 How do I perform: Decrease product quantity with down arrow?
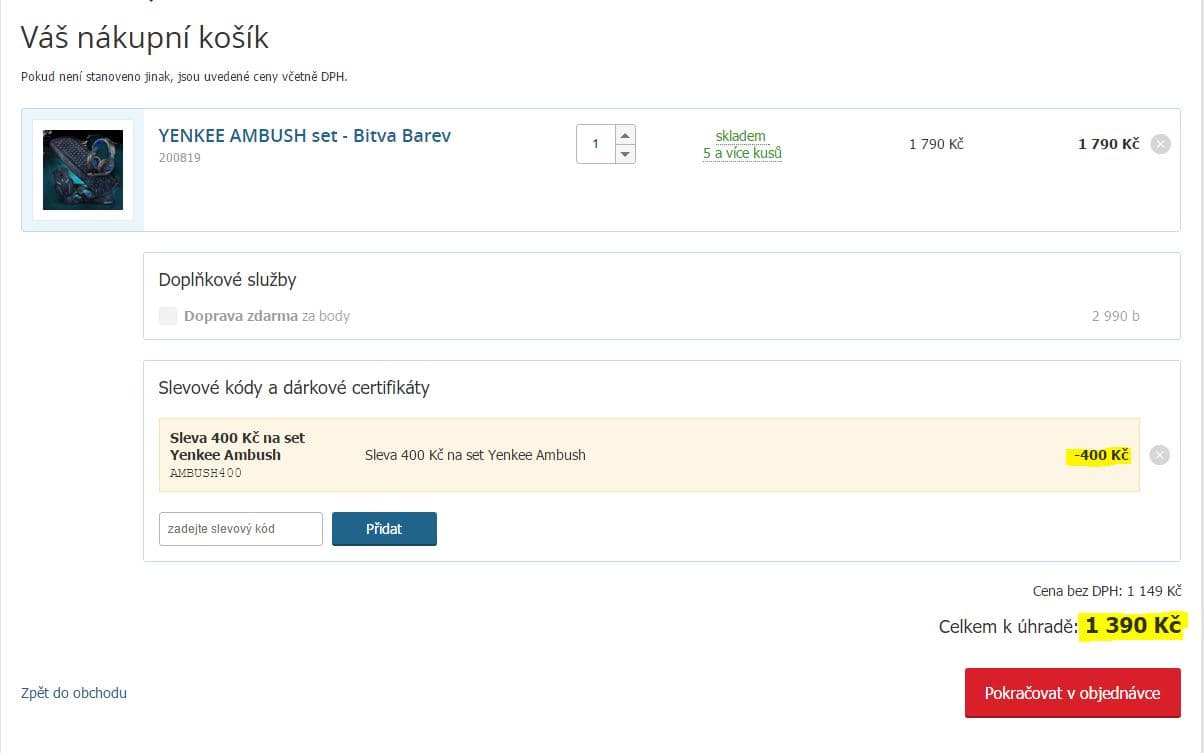625,153
